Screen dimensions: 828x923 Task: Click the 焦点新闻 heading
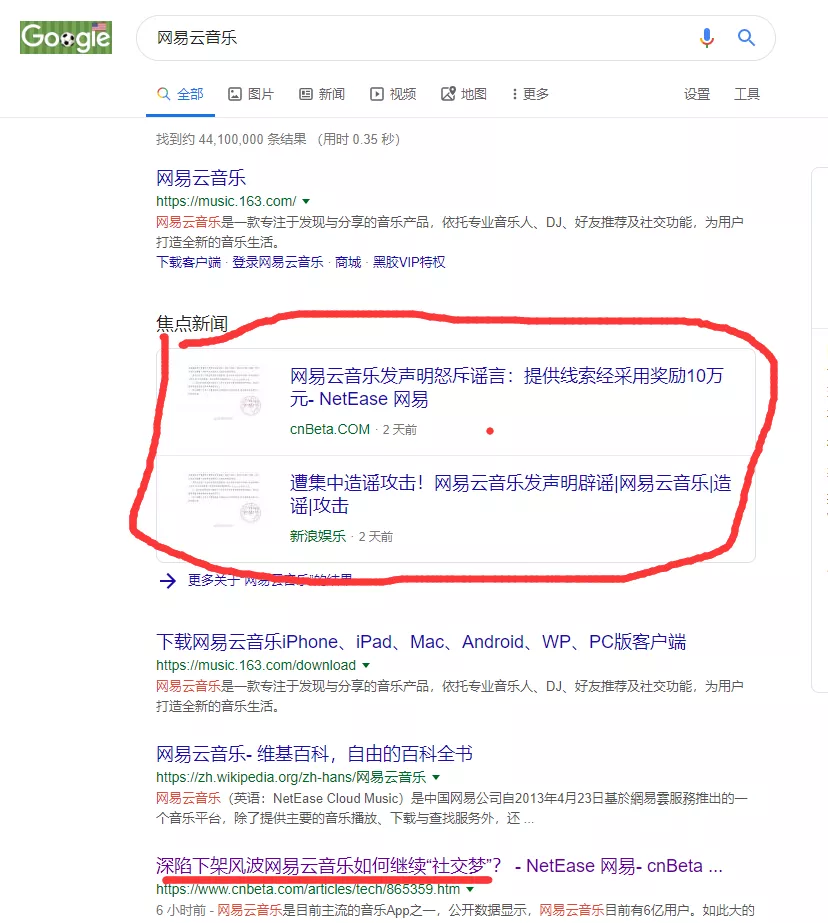192,323
